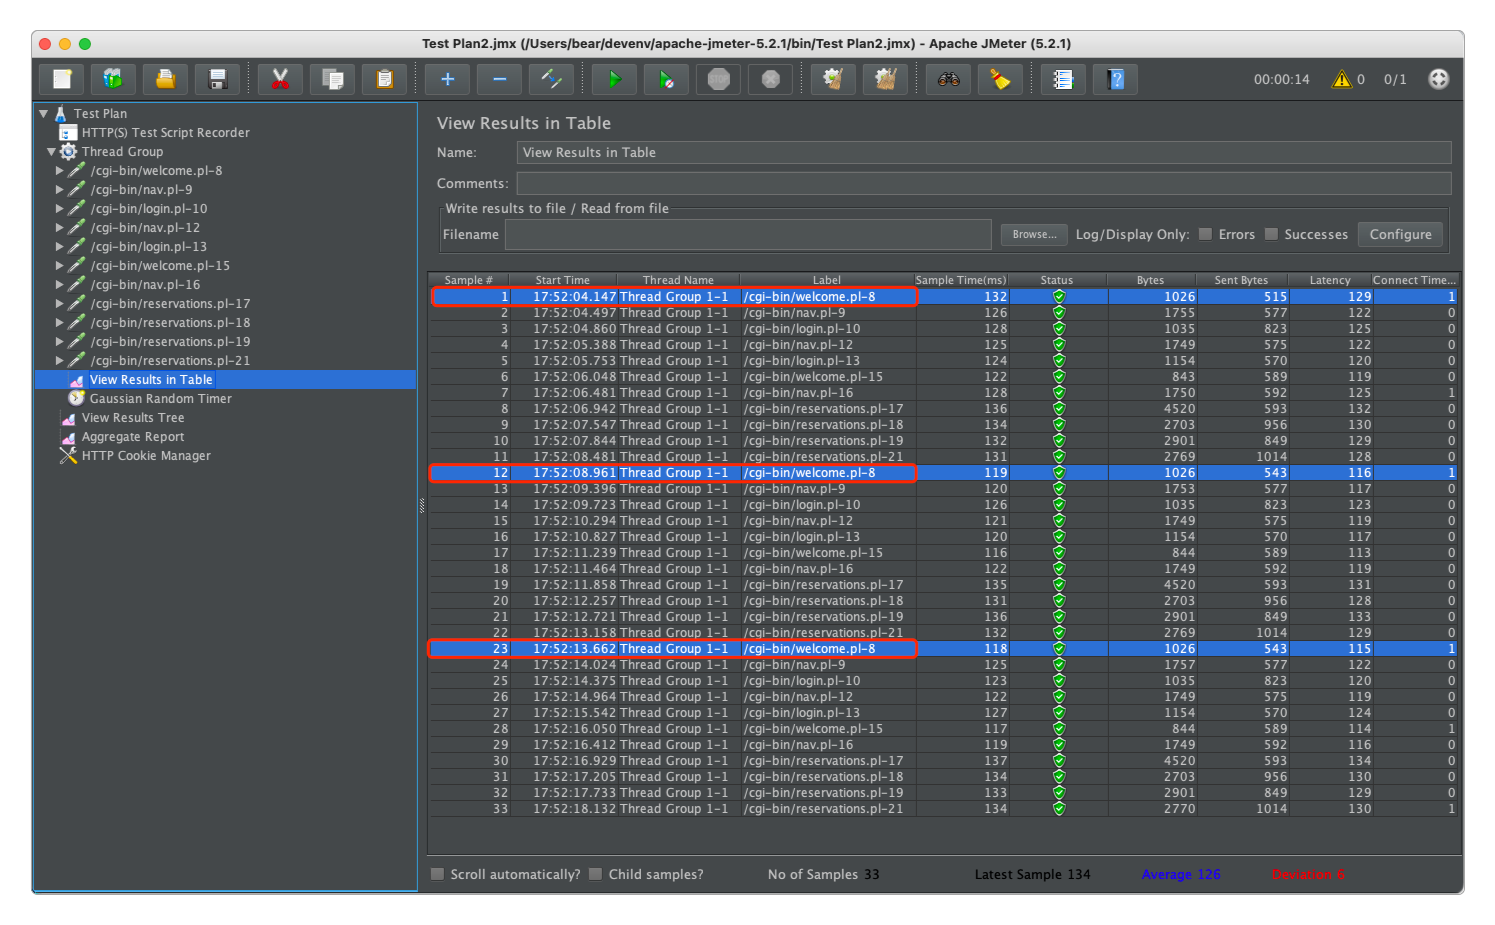
Task: Click the Expand all plus icon
Action: (x=447, y=79)
